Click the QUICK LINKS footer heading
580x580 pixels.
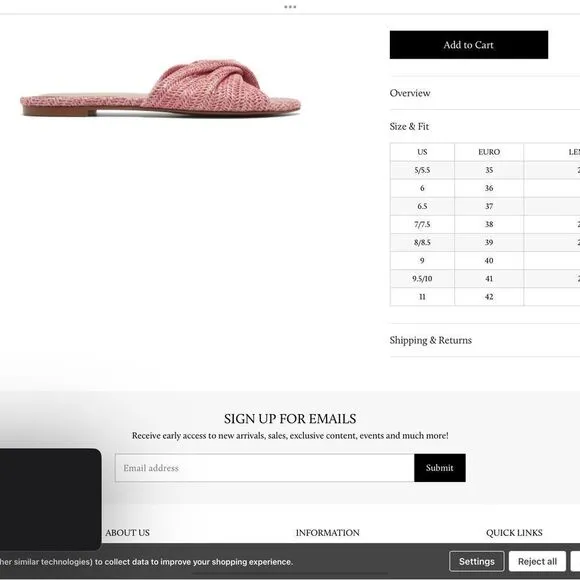pyautogui.click(x=514, y=533)
